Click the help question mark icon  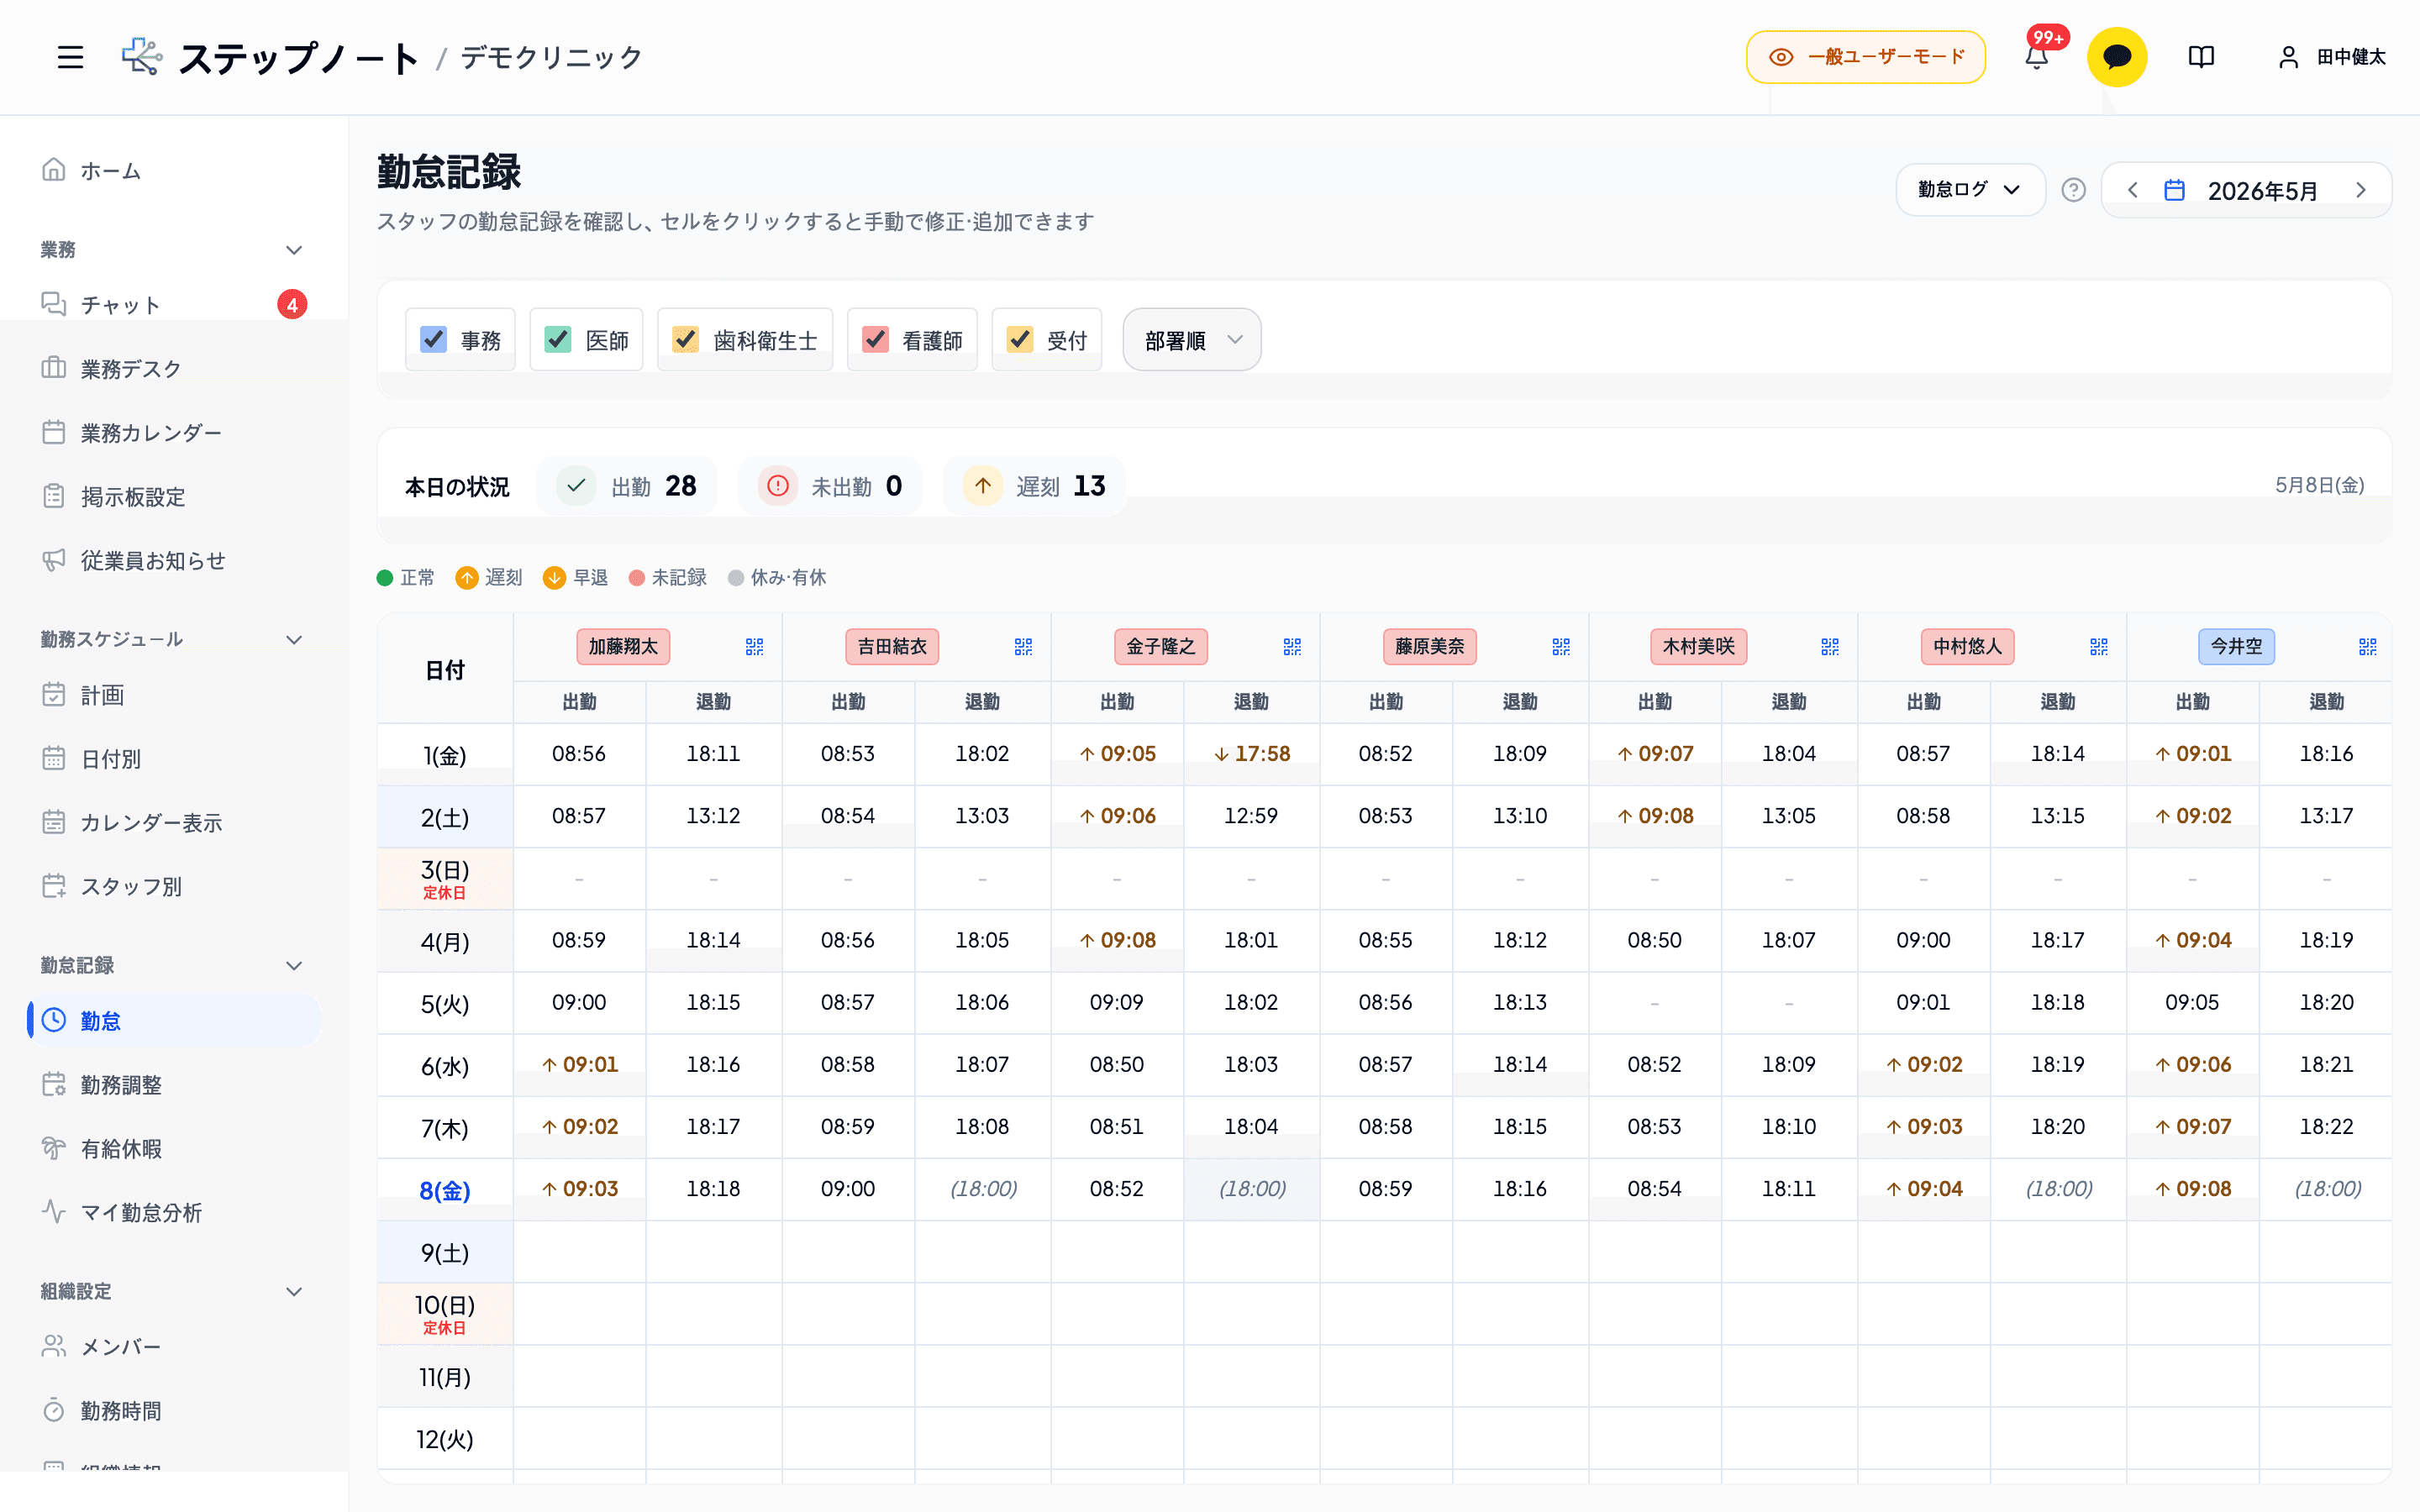[2073, 190]
